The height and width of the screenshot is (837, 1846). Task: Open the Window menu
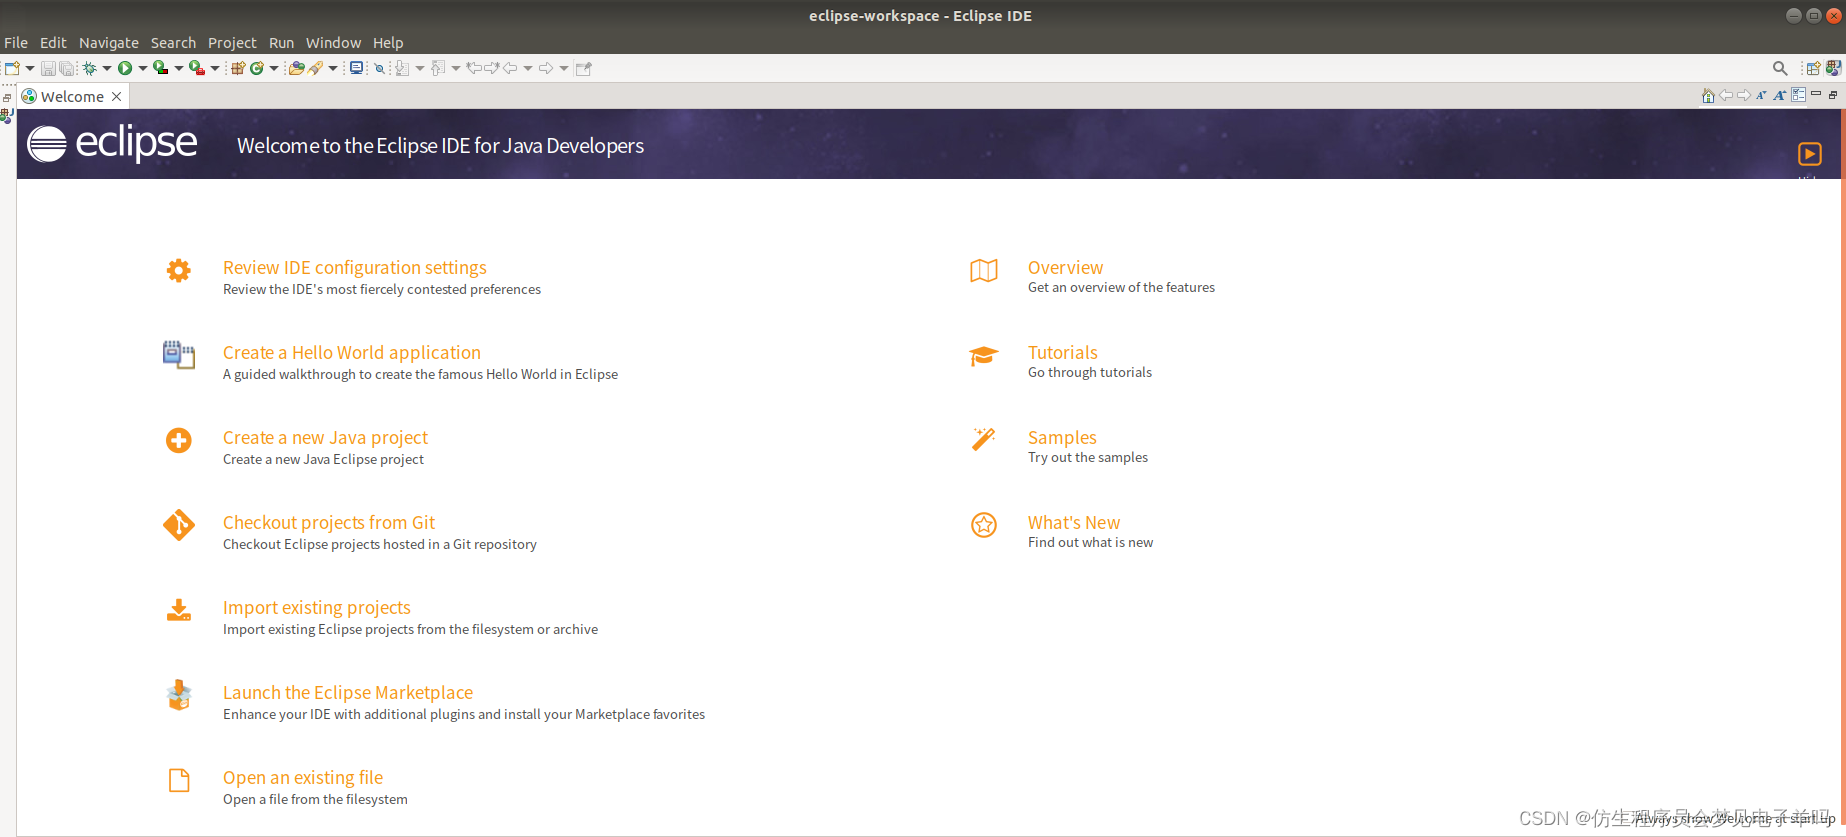333,43
